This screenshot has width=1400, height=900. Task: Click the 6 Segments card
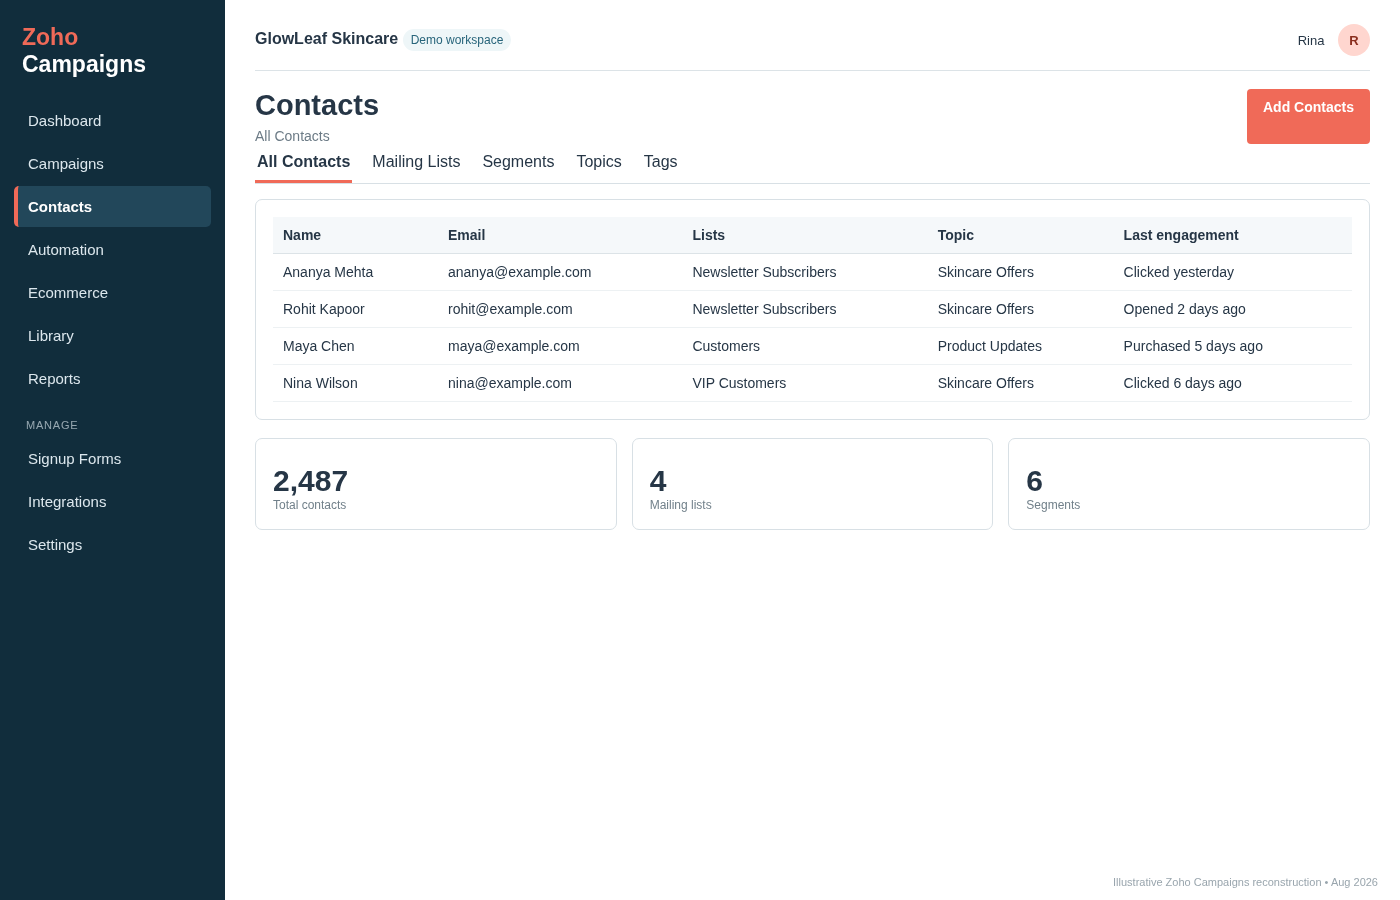[x=1189, y=484]
